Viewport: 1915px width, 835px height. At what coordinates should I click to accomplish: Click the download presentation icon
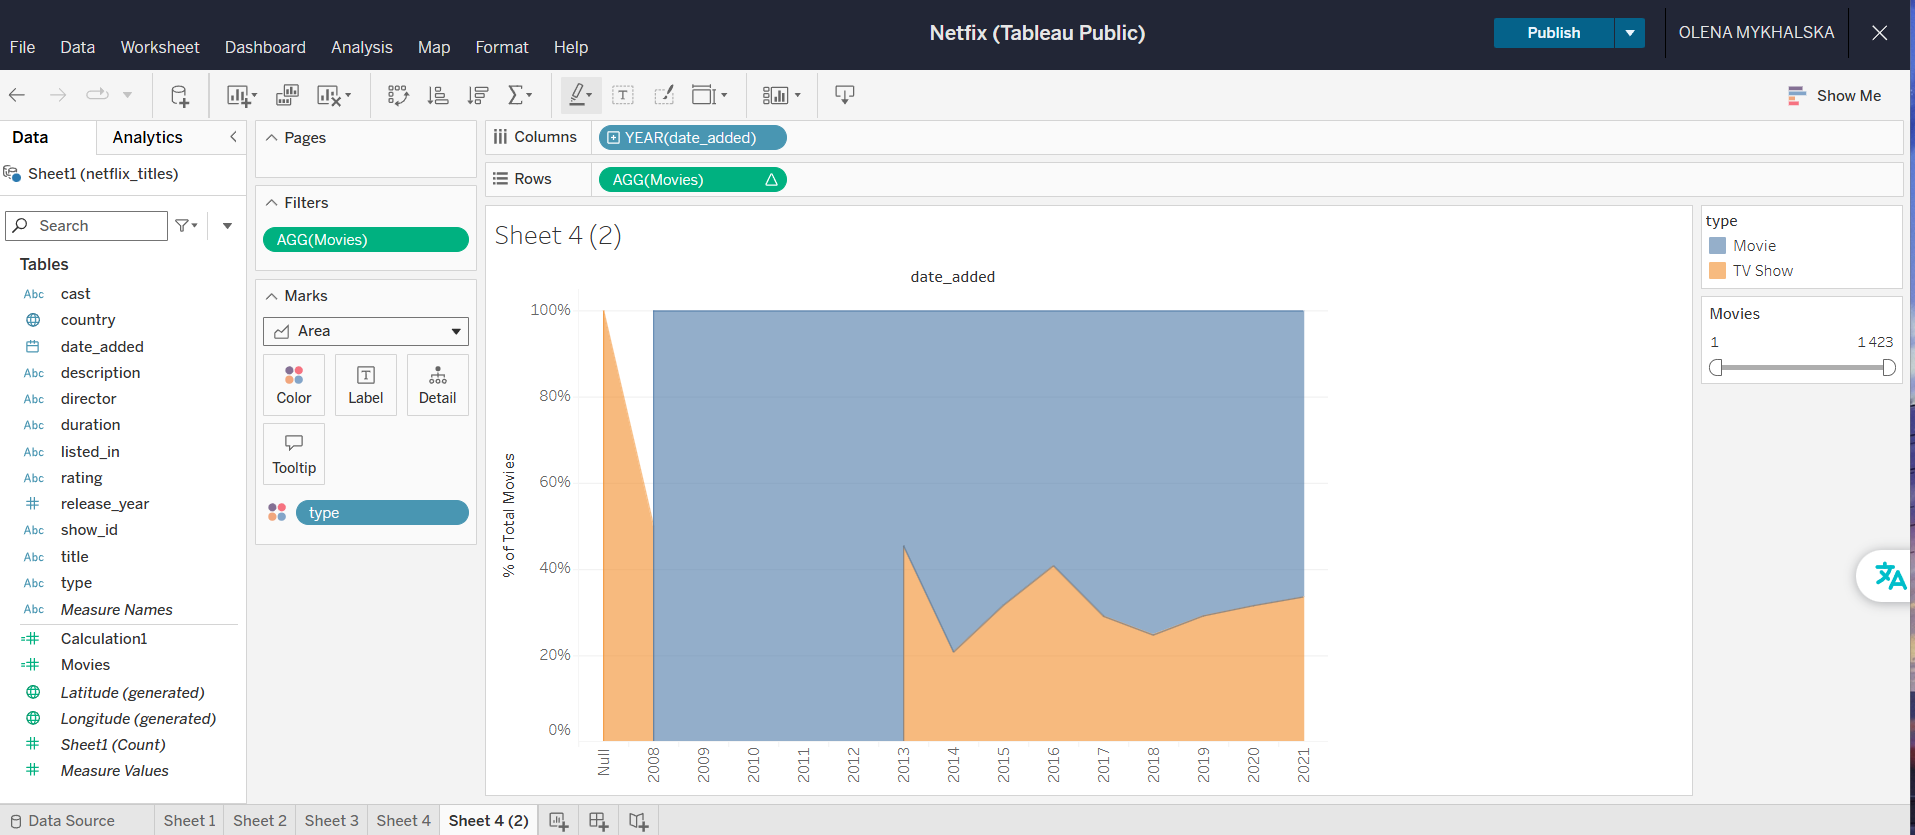[x=845, y=95]
